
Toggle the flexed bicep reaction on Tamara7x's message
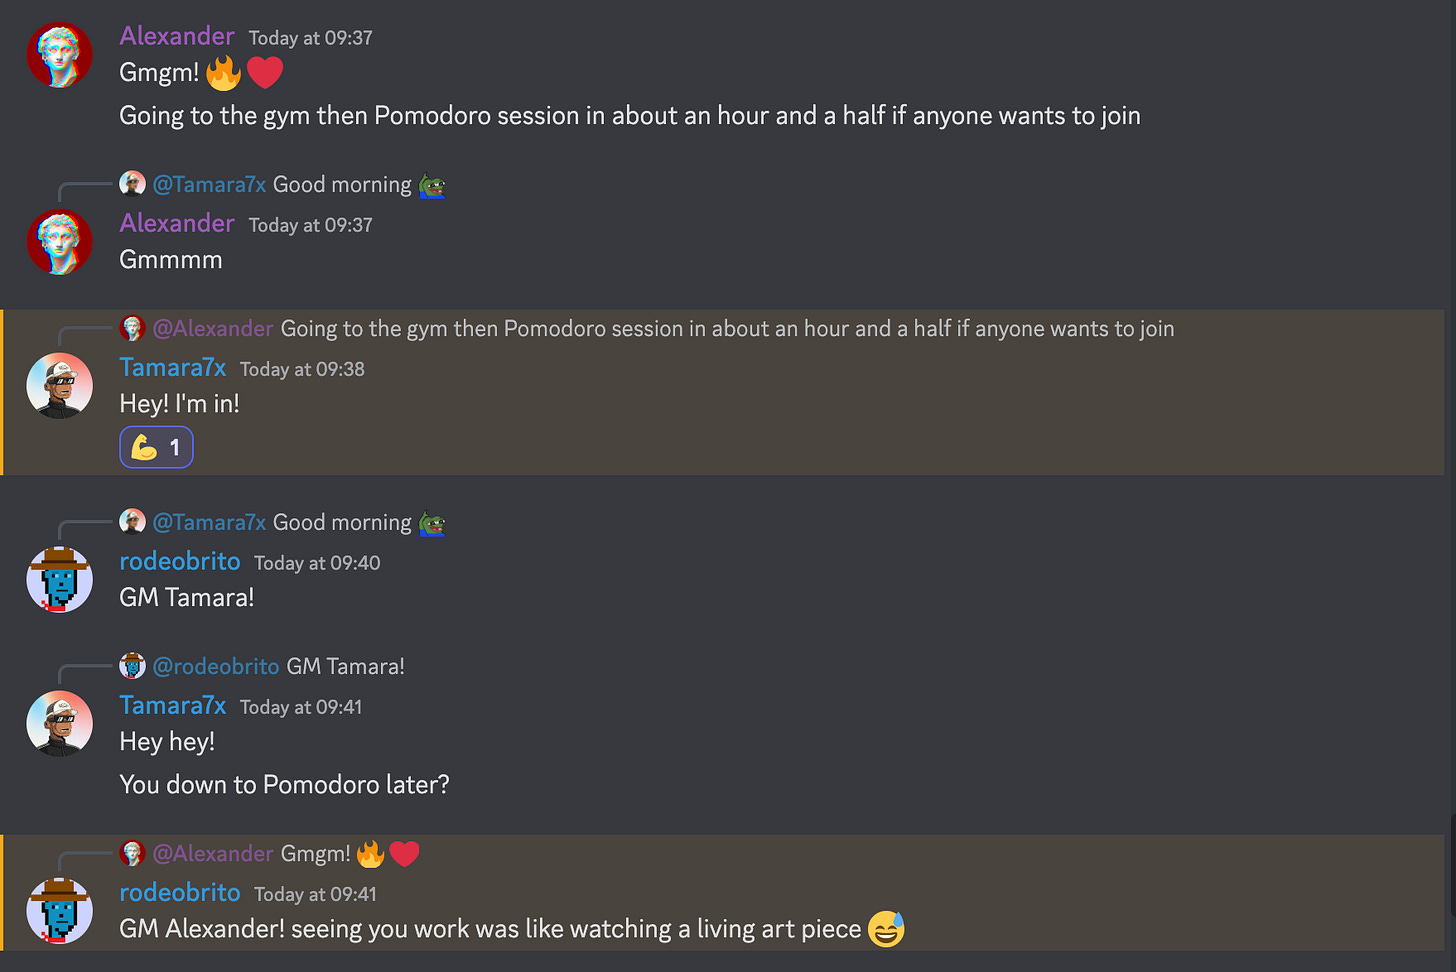pos(156,447)
